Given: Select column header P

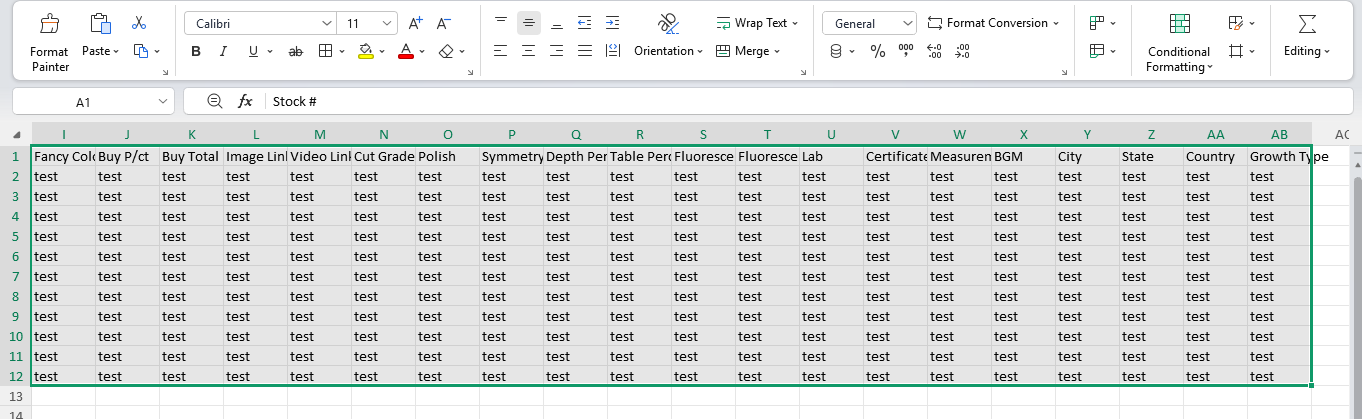Looking at the screenshot, I should coord(512,134).
